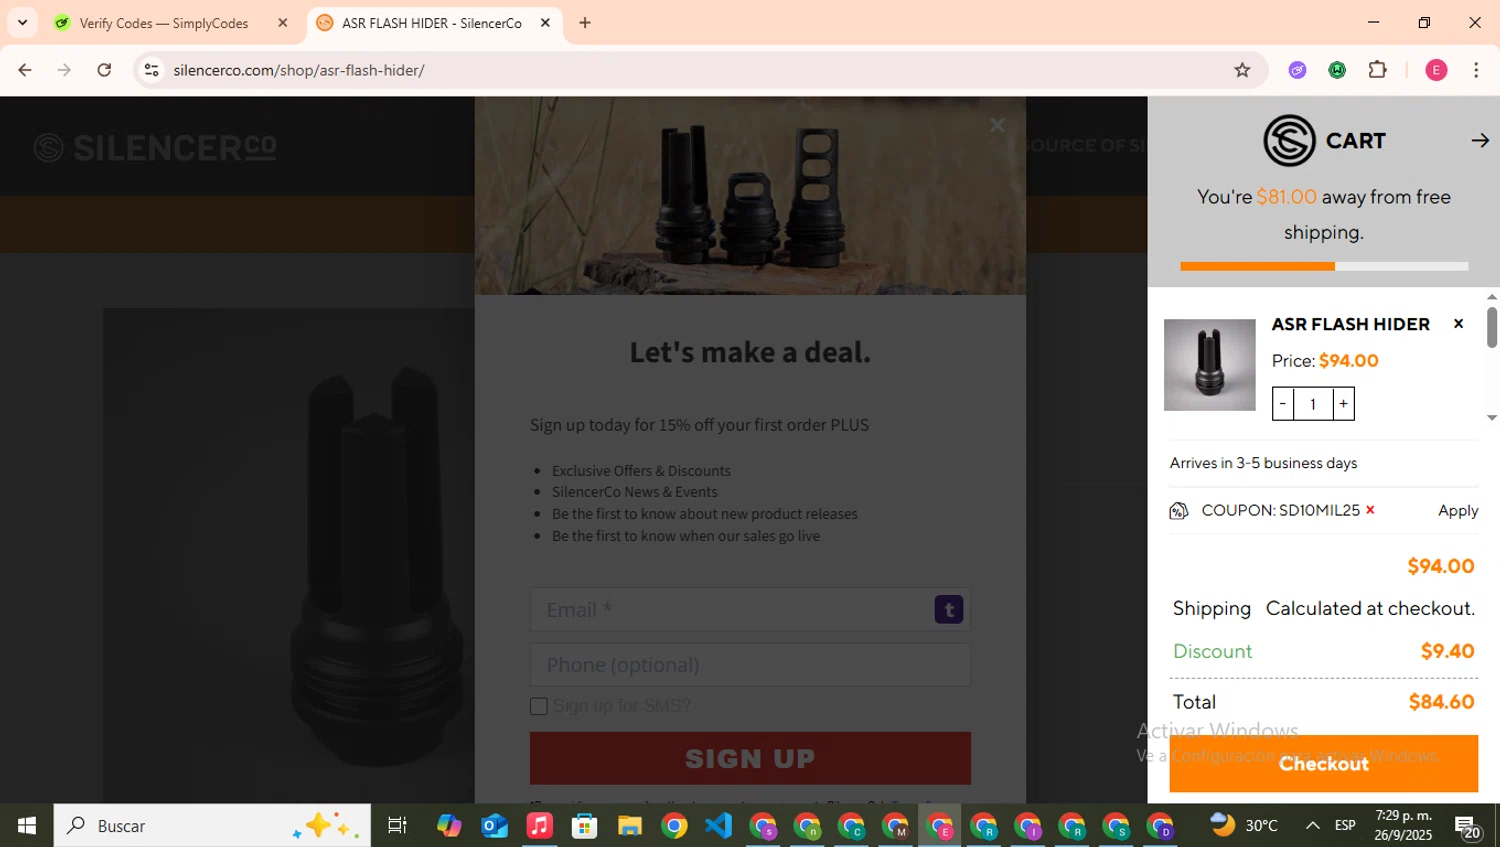Click the Buscar taskbar search box
This screenshot has width=1500, height=847.
coord(212,826)
